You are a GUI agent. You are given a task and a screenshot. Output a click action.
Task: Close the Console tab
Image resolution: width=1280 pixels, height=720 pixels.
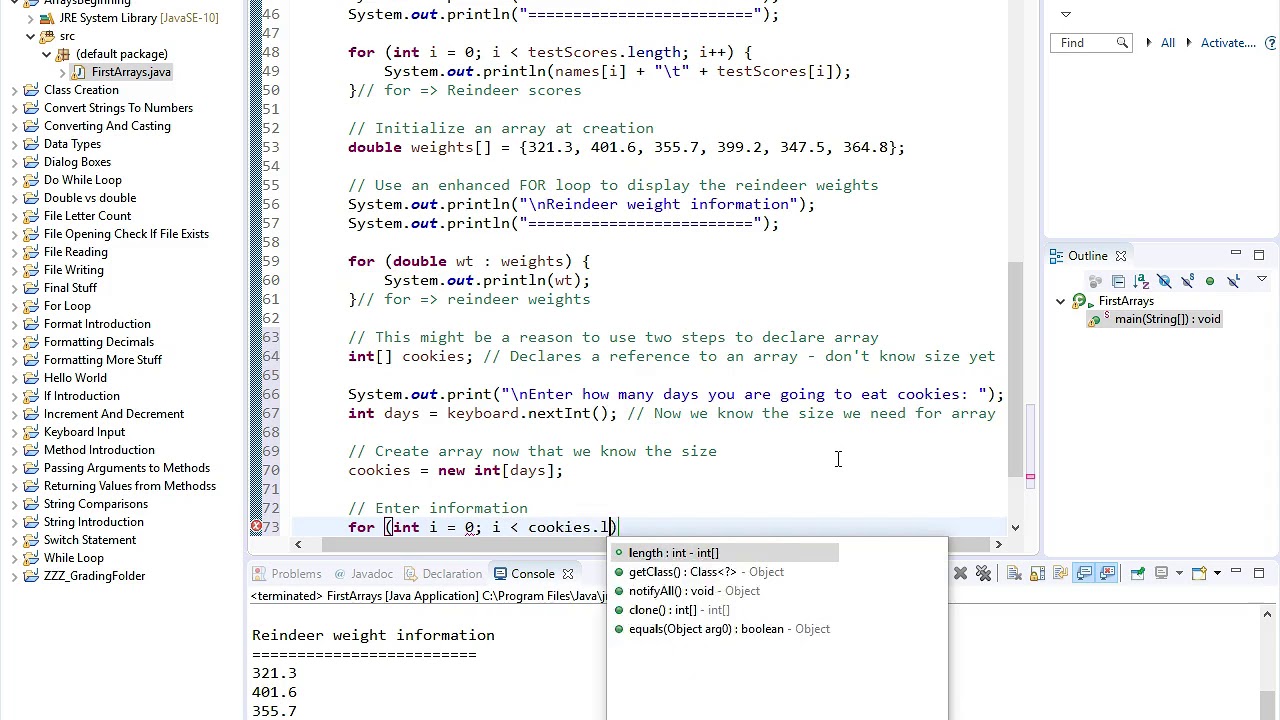[x=568, y=574]
